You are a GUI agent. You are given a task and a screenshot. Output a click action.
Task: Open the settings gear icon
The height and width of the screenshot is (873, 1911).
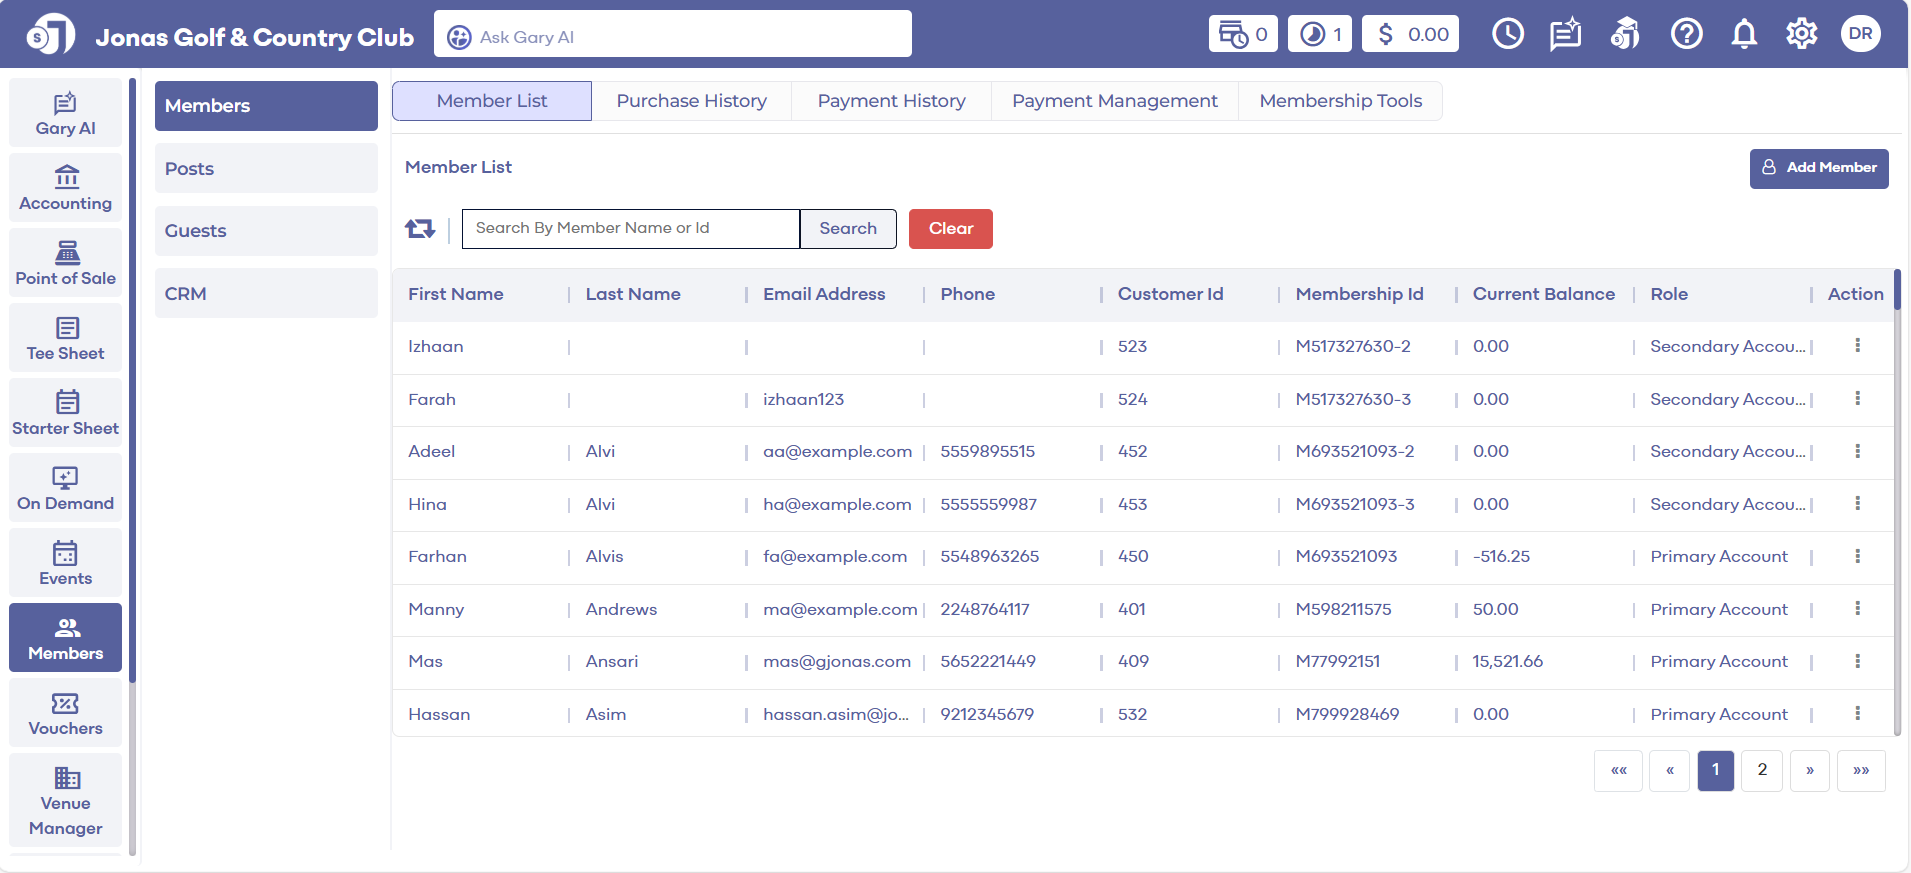(1801, 34)
